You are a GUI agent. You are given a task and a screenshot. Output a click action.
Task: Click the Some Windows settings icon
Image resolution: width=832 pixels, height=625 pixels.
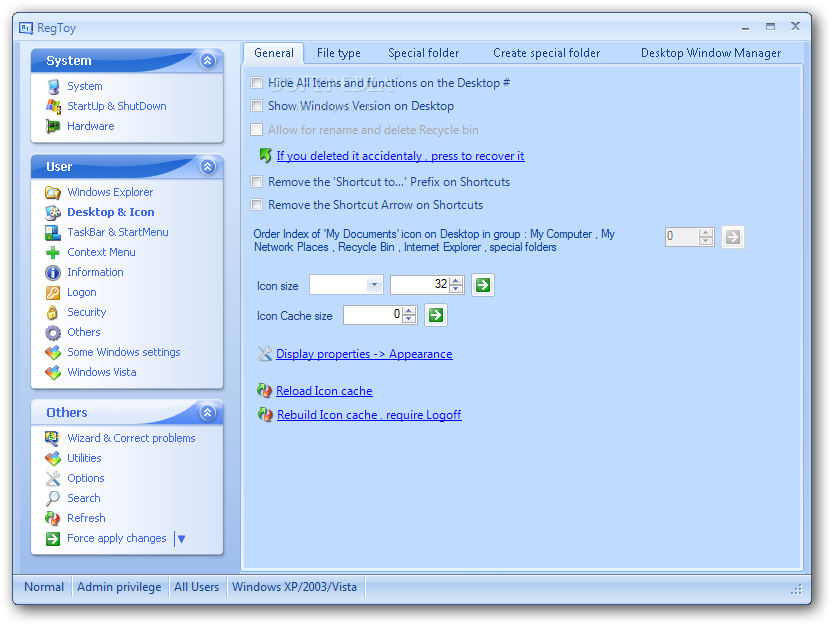point(53,352)
